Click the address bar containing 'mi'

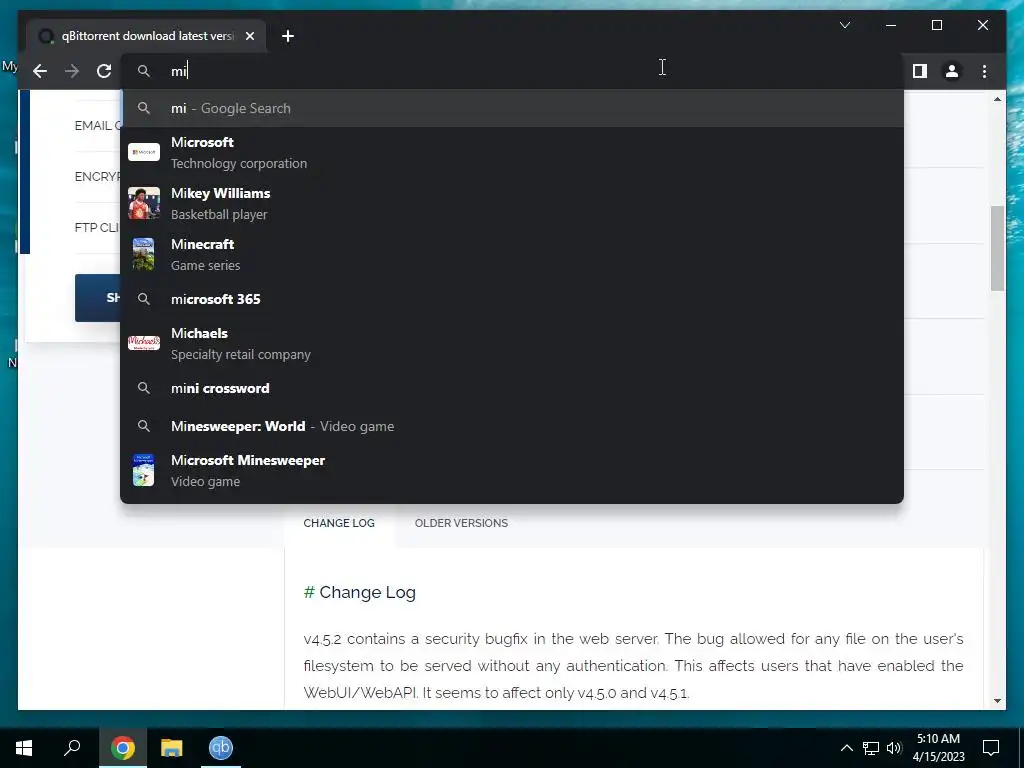click(512, 71)
